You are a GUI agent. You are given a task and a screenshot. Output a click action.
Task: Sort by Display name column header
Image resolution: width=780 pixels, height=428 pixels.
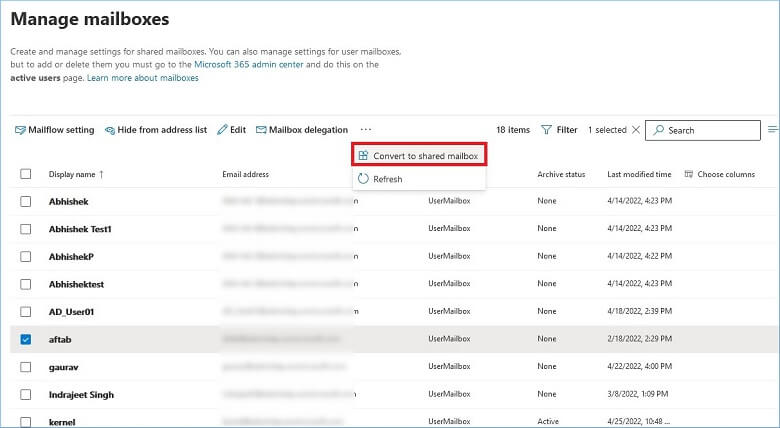pyautogui.click(x=72, y=174)
